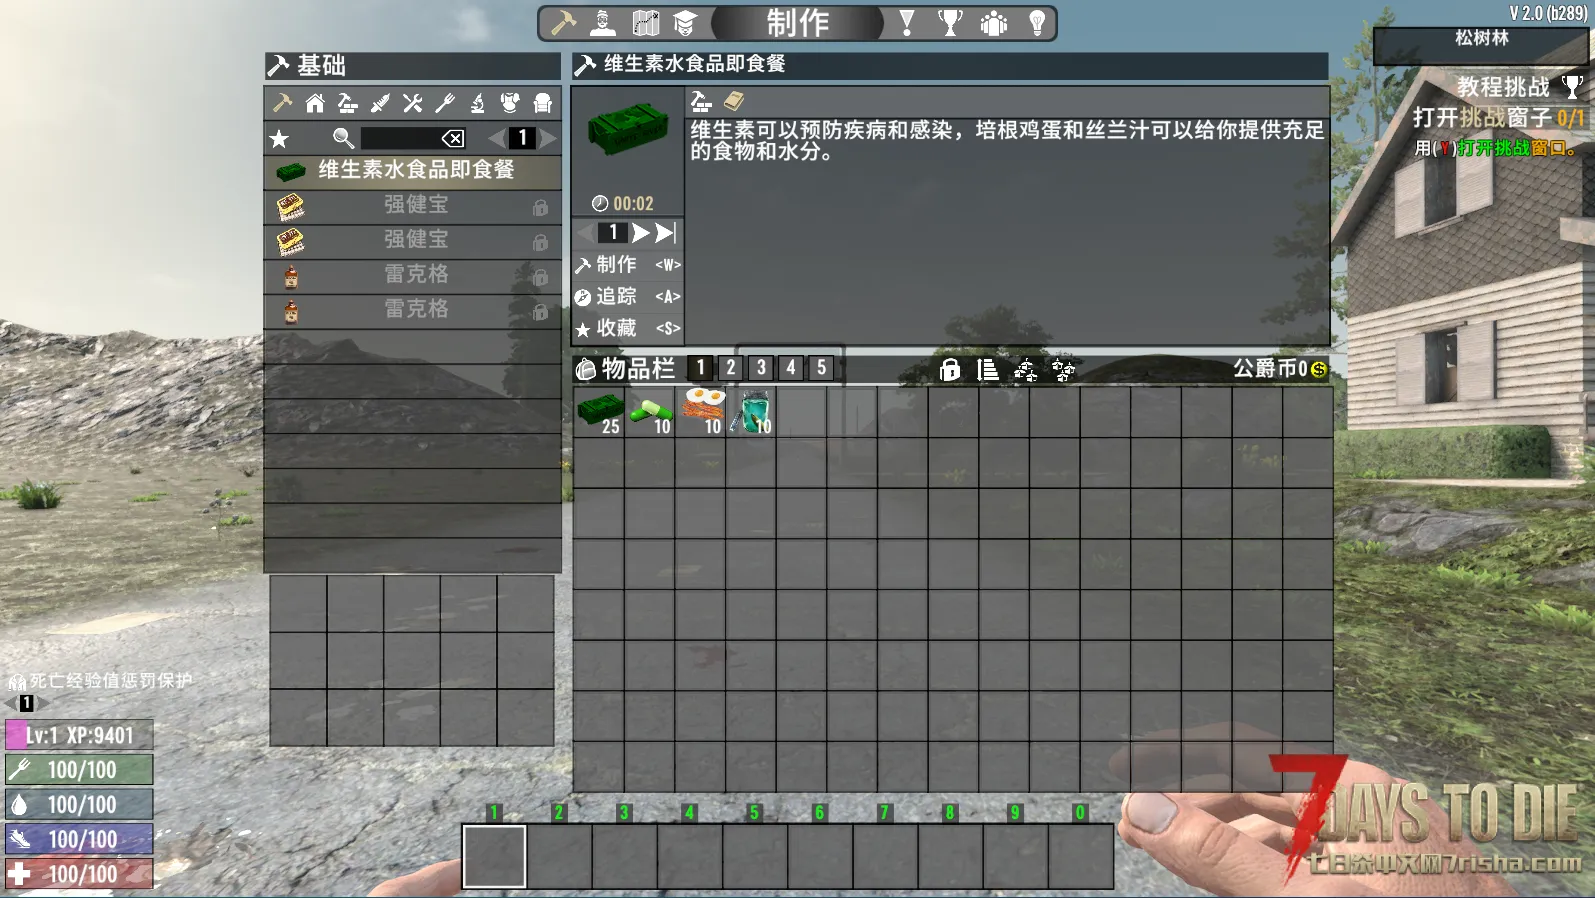This screenshot has width=1595, height=898.
Task: Click the health cross 100/100 bar
Action: point(79,874)
